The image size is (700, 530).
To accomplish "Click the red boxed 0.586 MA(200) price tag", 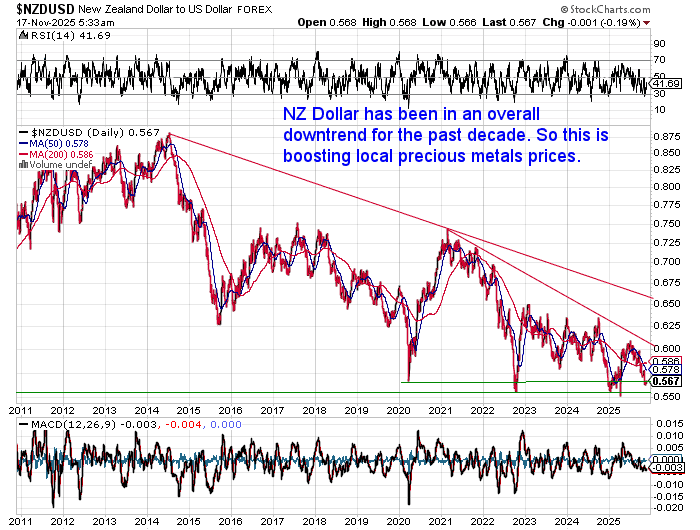I will pos(665,361).
